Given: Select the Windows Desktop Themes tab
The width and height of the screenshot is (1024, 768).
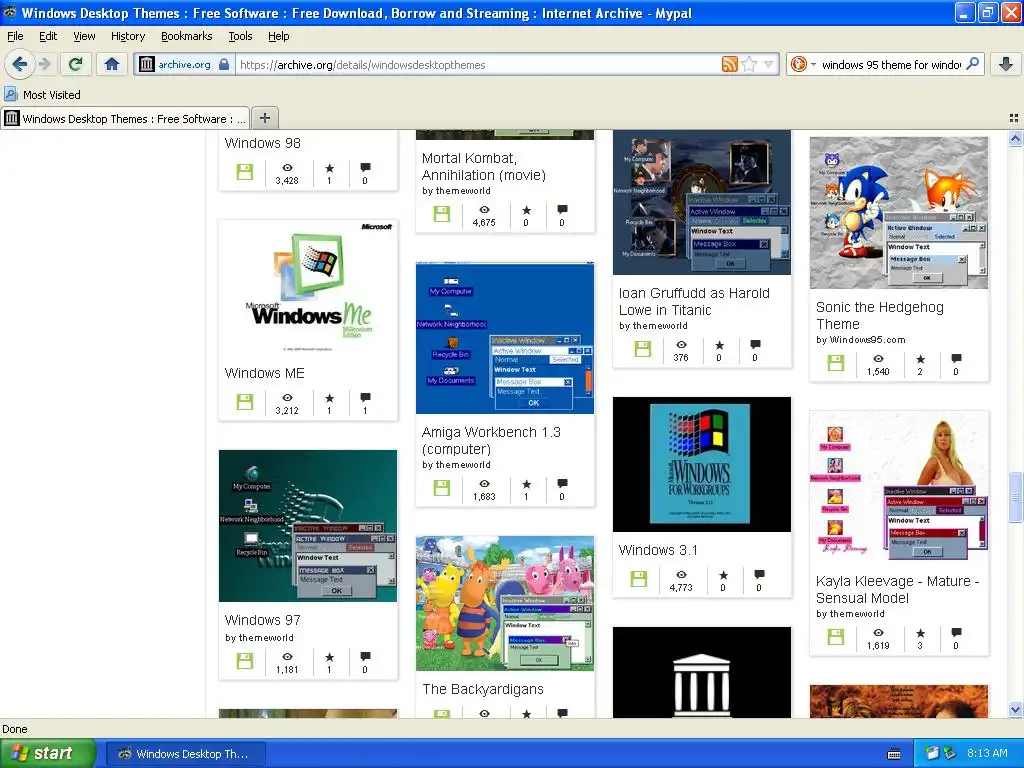Looking at the screenshot, I should pos(125,118).
